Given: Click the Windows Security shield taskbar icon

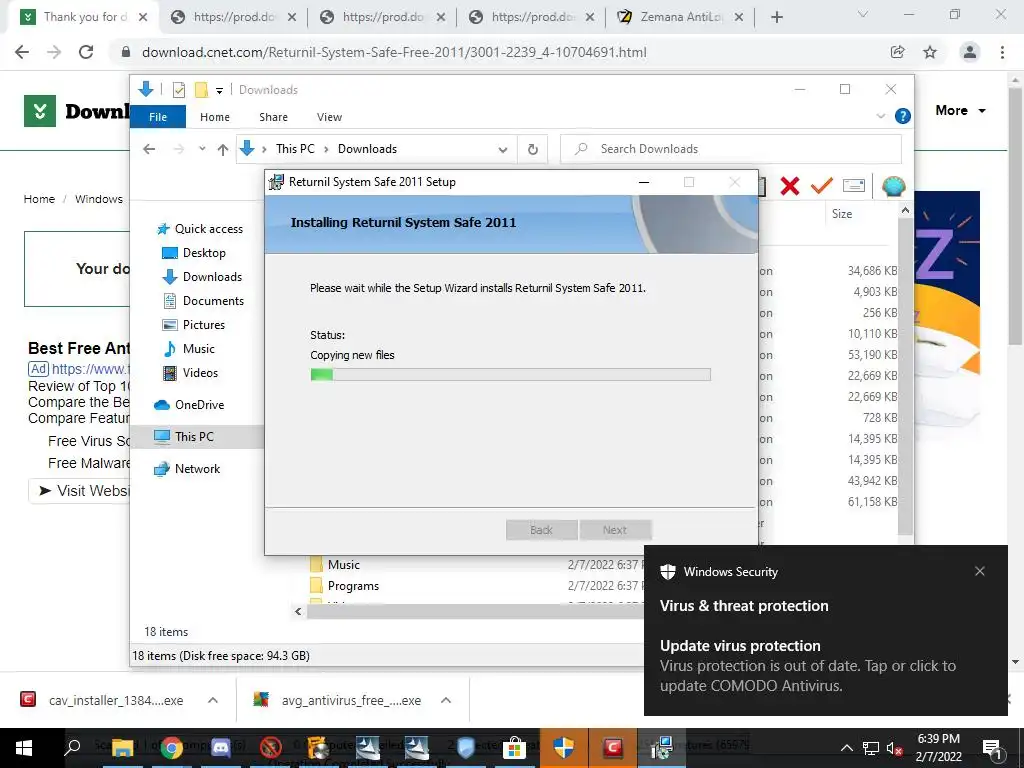Looking at the screenshot, I should (564, 748).
